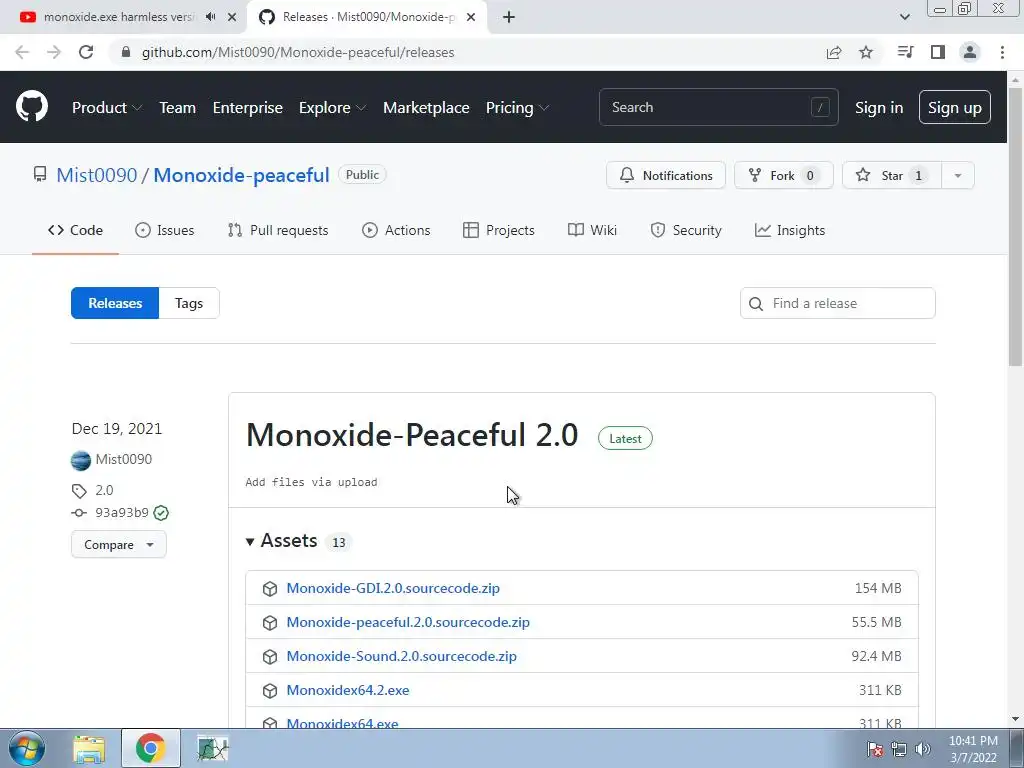Click the Chrome taskbar icon

pyautogui.click(x=151, y=748)
